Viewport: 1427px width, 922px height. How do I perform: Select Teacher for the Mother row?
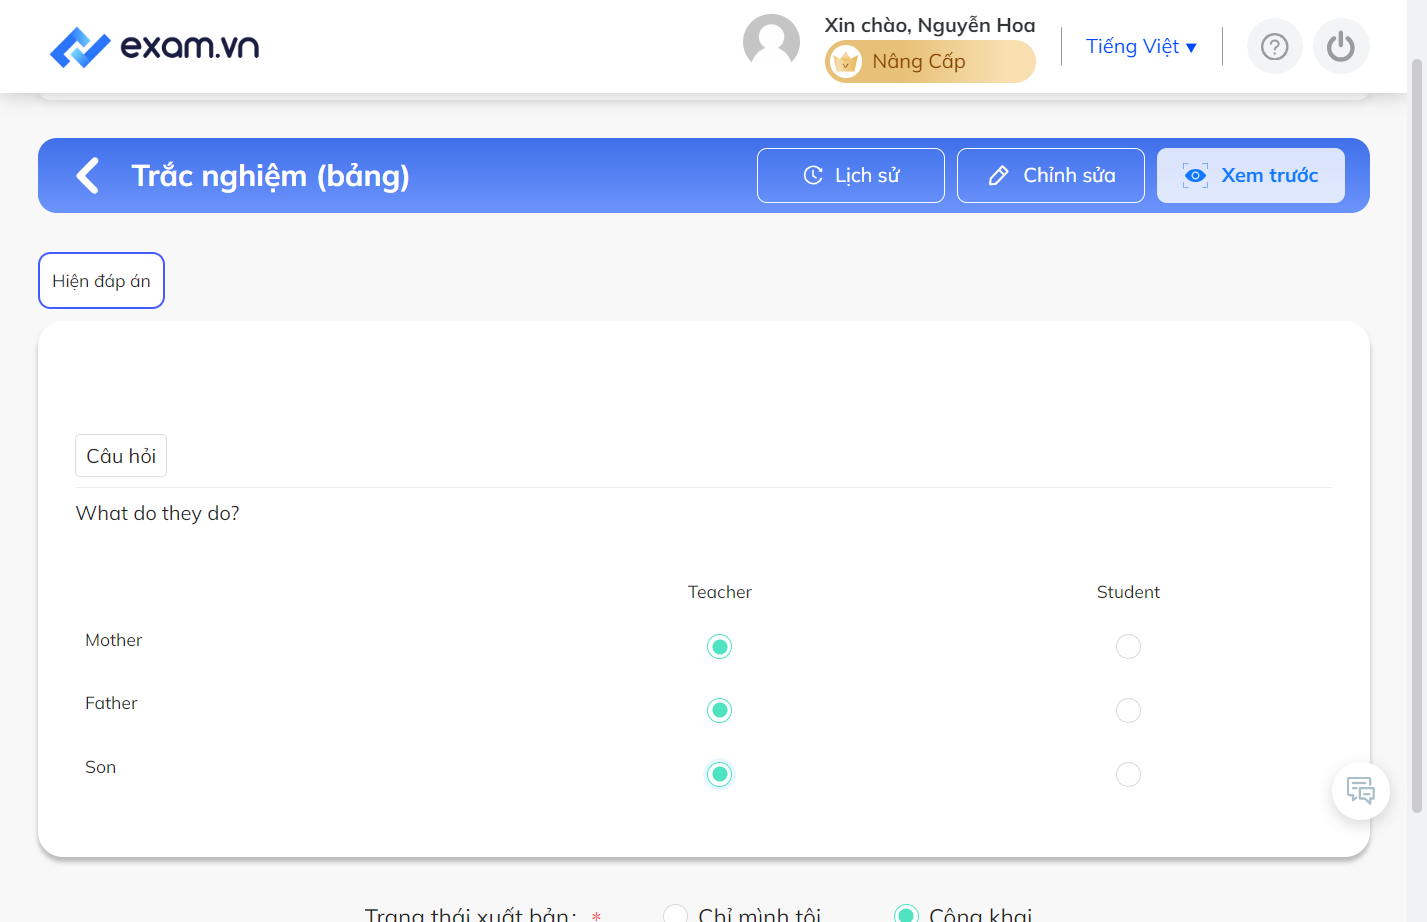click(719, 646)
